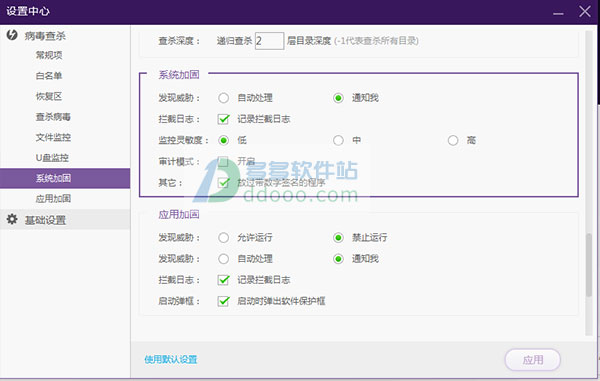Collapse the 病毒查杀 section

(x=65, y=36)
